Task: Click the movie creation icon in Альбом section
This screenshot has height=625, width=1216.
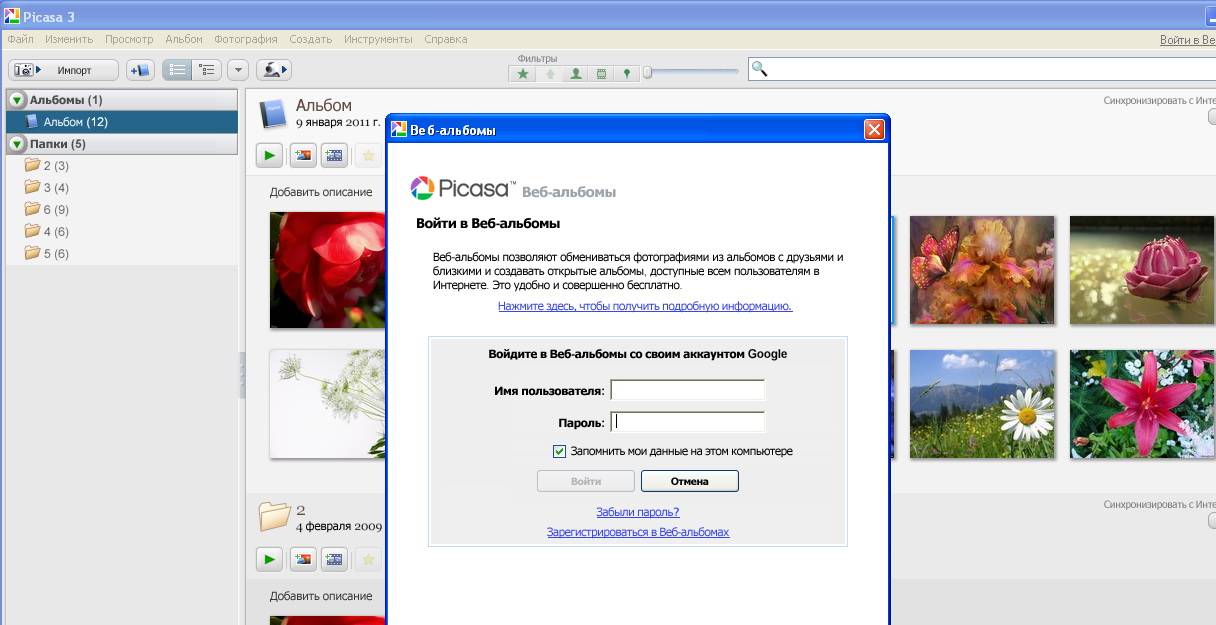Action: [334, 155]
